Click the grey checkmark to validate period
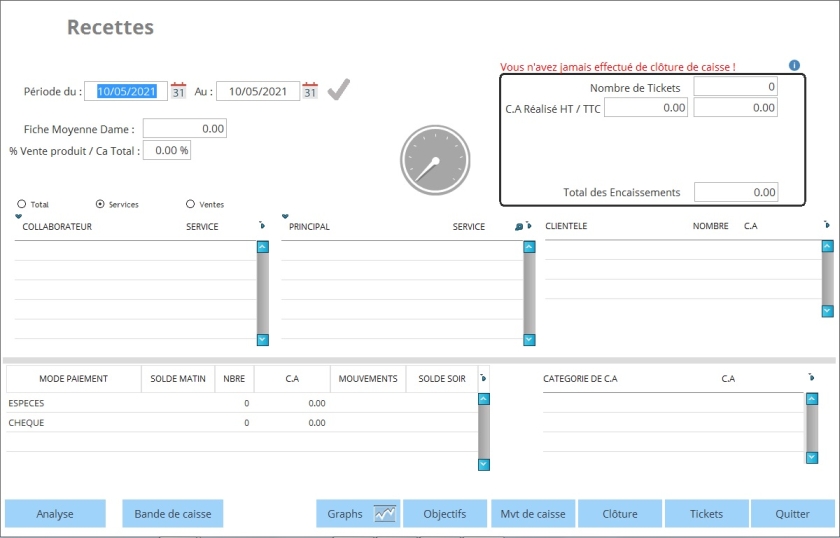 (x=339, y=90)
